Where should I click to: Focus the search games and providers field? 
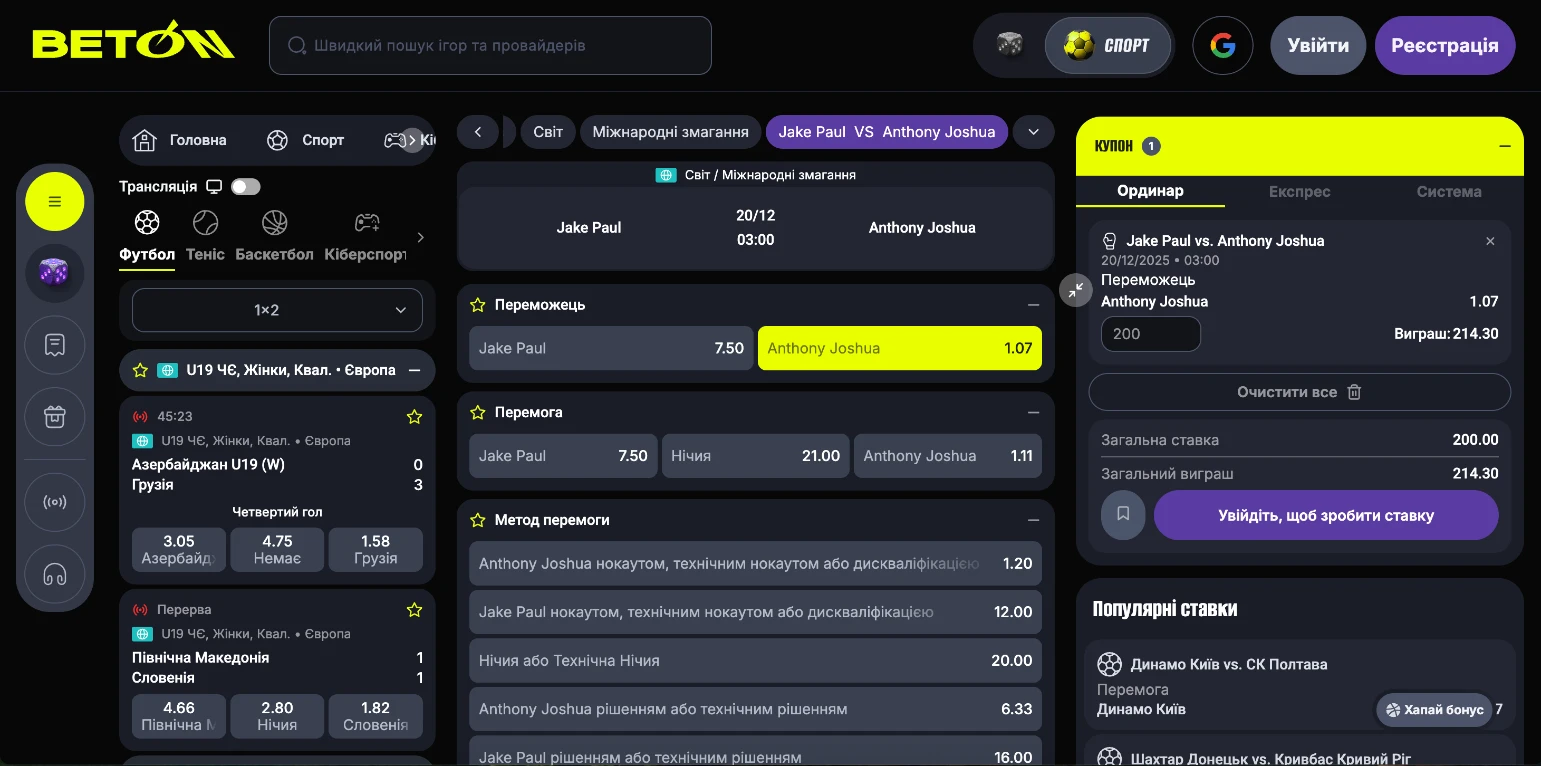click(490, 45)
